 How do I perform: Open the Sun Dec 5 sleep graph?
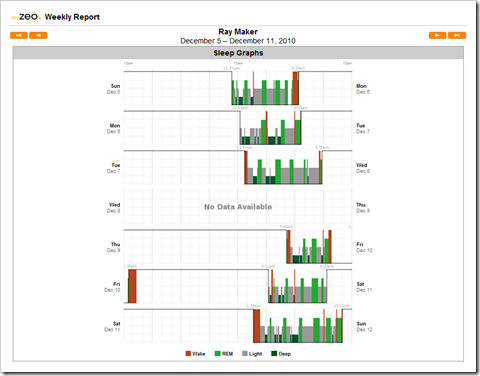point(238,88)
